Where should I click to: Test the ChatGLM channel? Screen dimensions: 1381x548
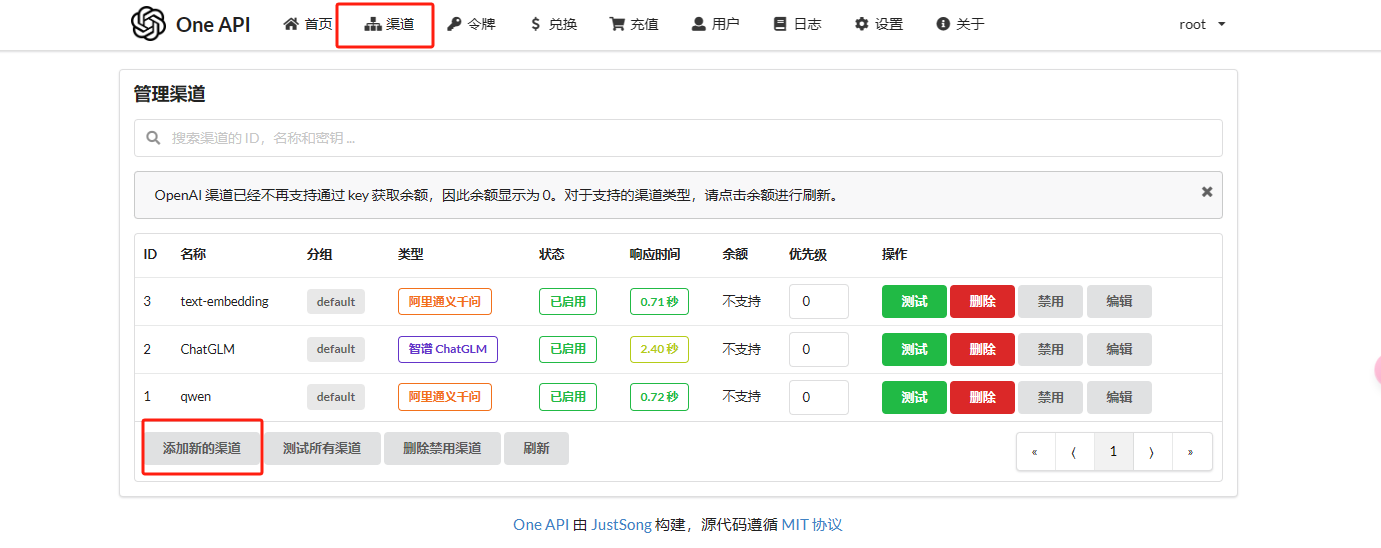tap(914, 349)
